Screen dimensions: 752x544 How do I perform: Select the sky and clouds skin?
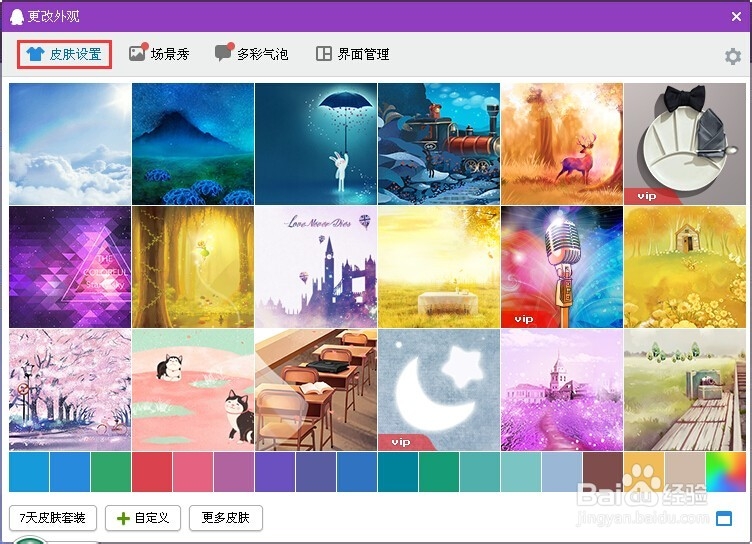tap(70, 144)
